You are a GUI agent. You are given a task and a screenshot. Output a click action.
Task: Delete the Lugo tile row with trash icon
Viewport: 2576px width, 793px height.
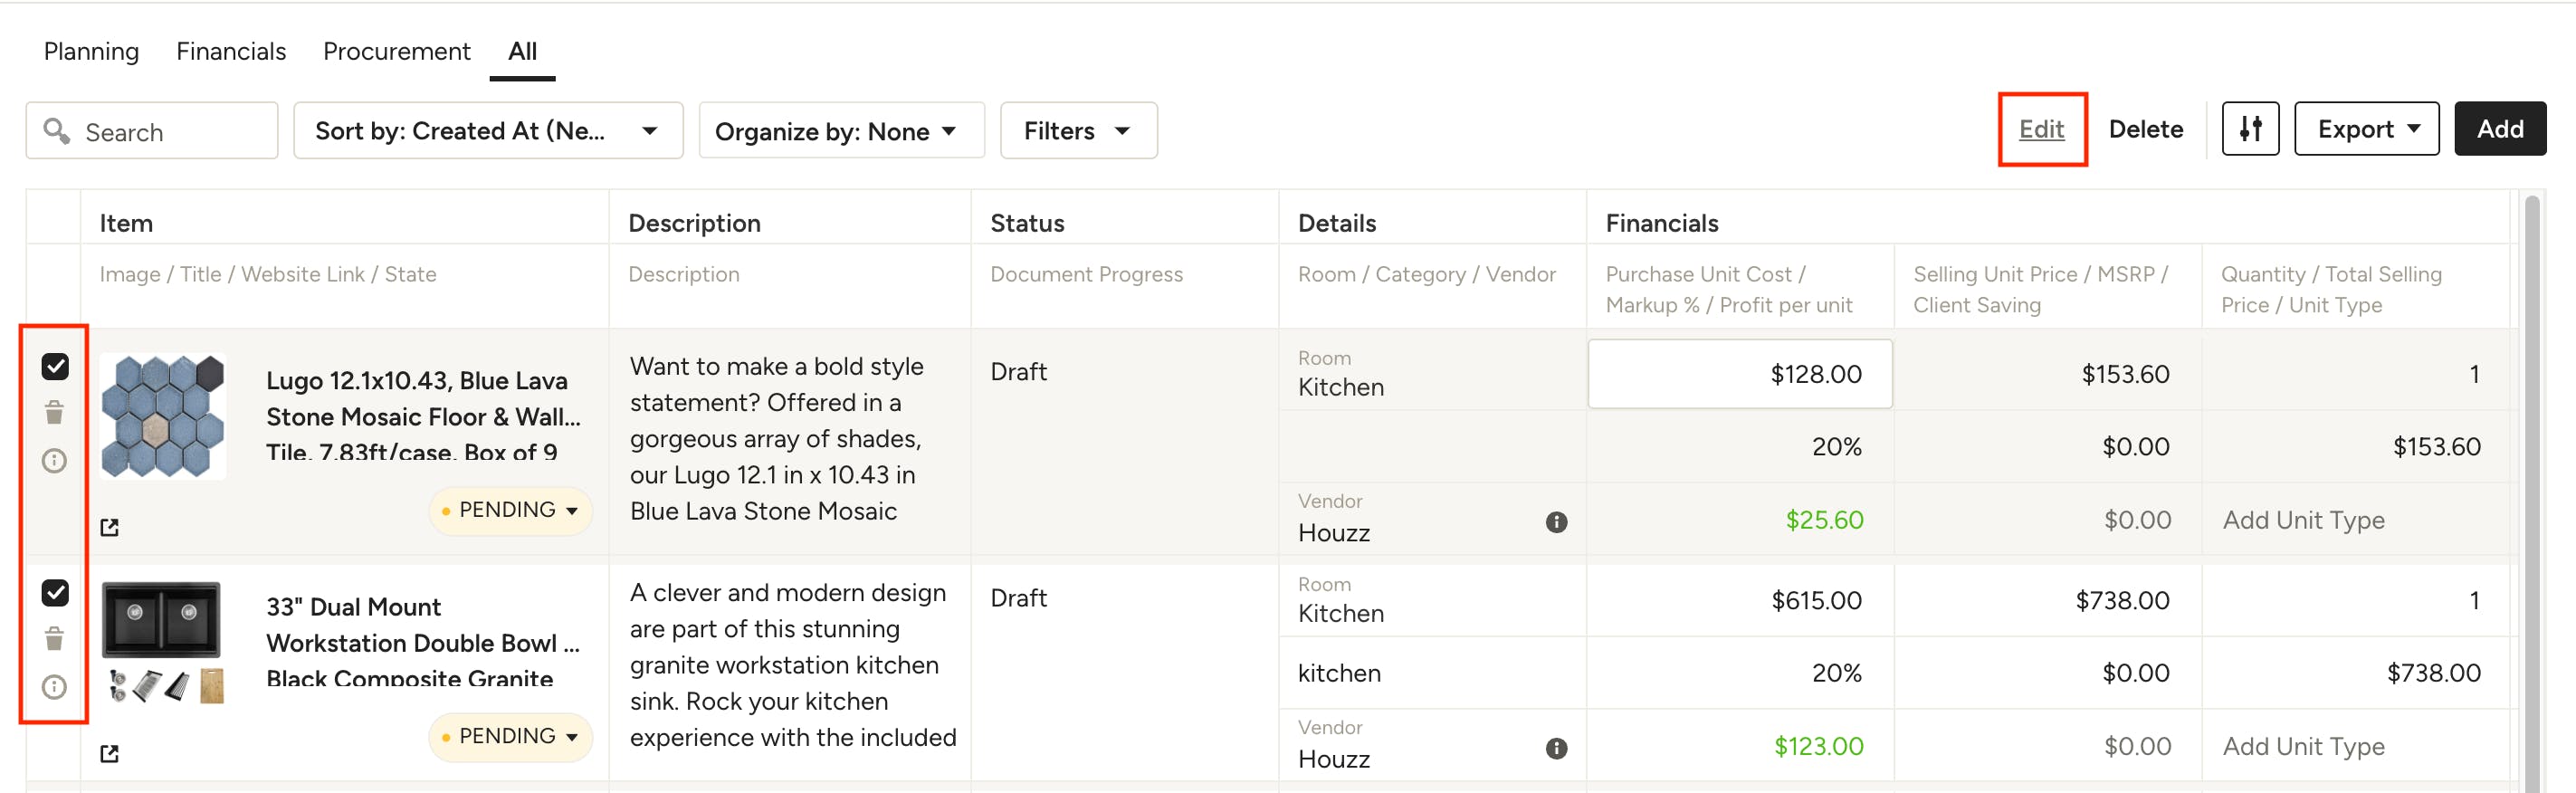coord(55,412)
